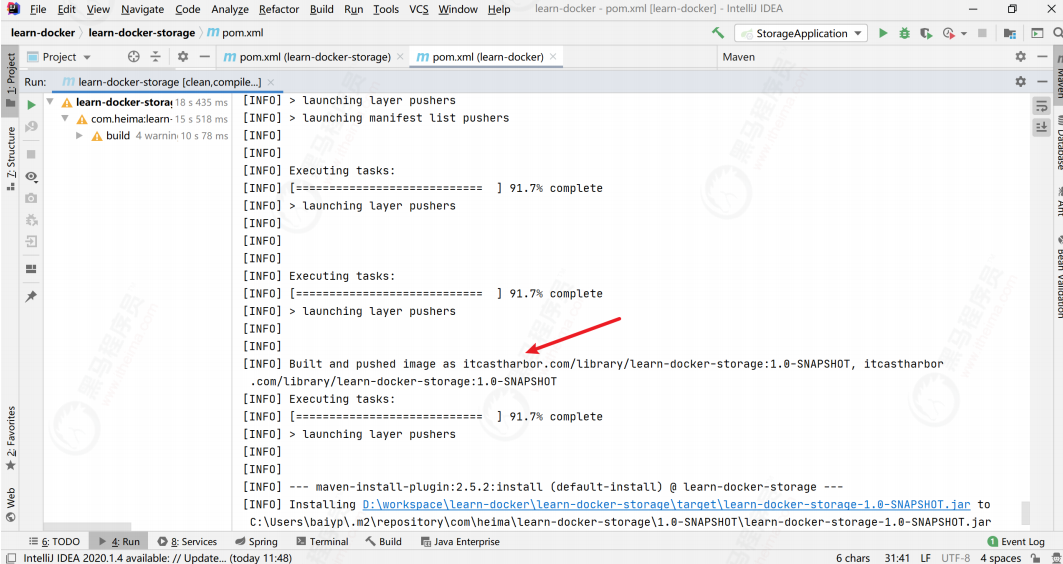Click the learn-docker breadcrumb

[43, 33]
